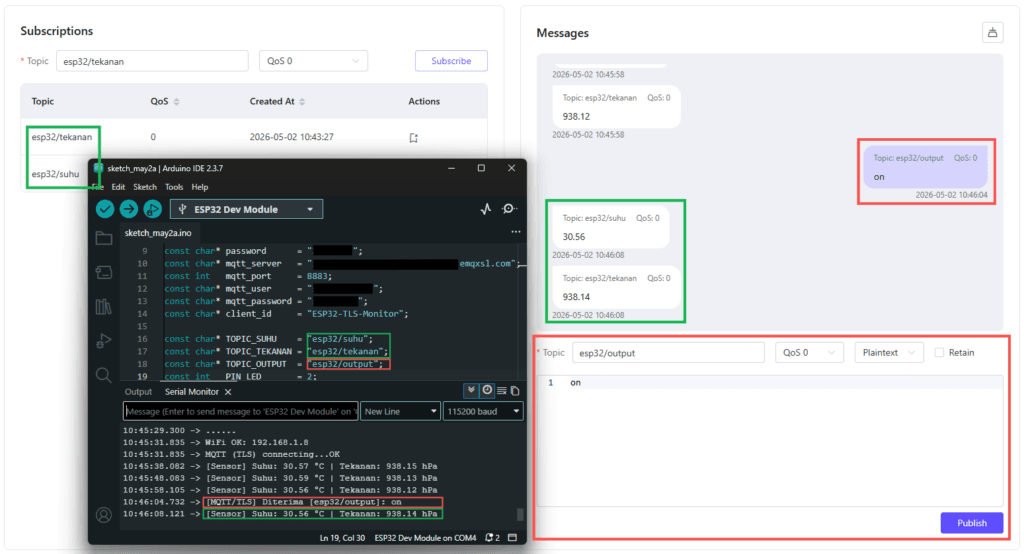Click the Publish button

(x=972, y=523)
